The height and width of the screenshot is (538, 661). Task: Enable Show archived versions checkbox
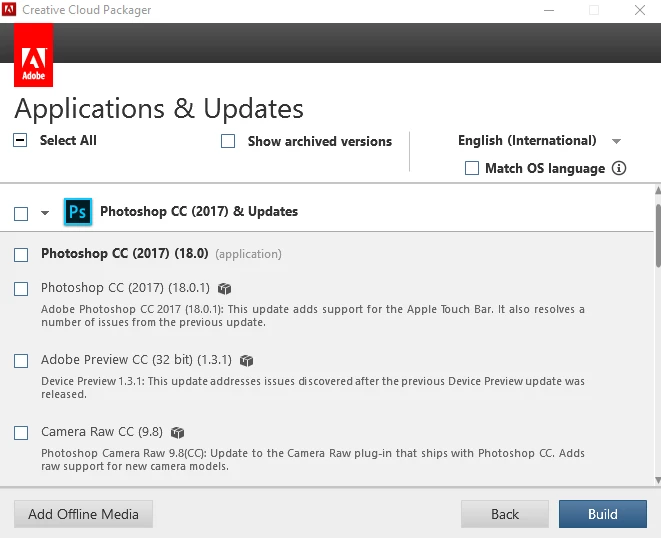click(x=228, y=141)
